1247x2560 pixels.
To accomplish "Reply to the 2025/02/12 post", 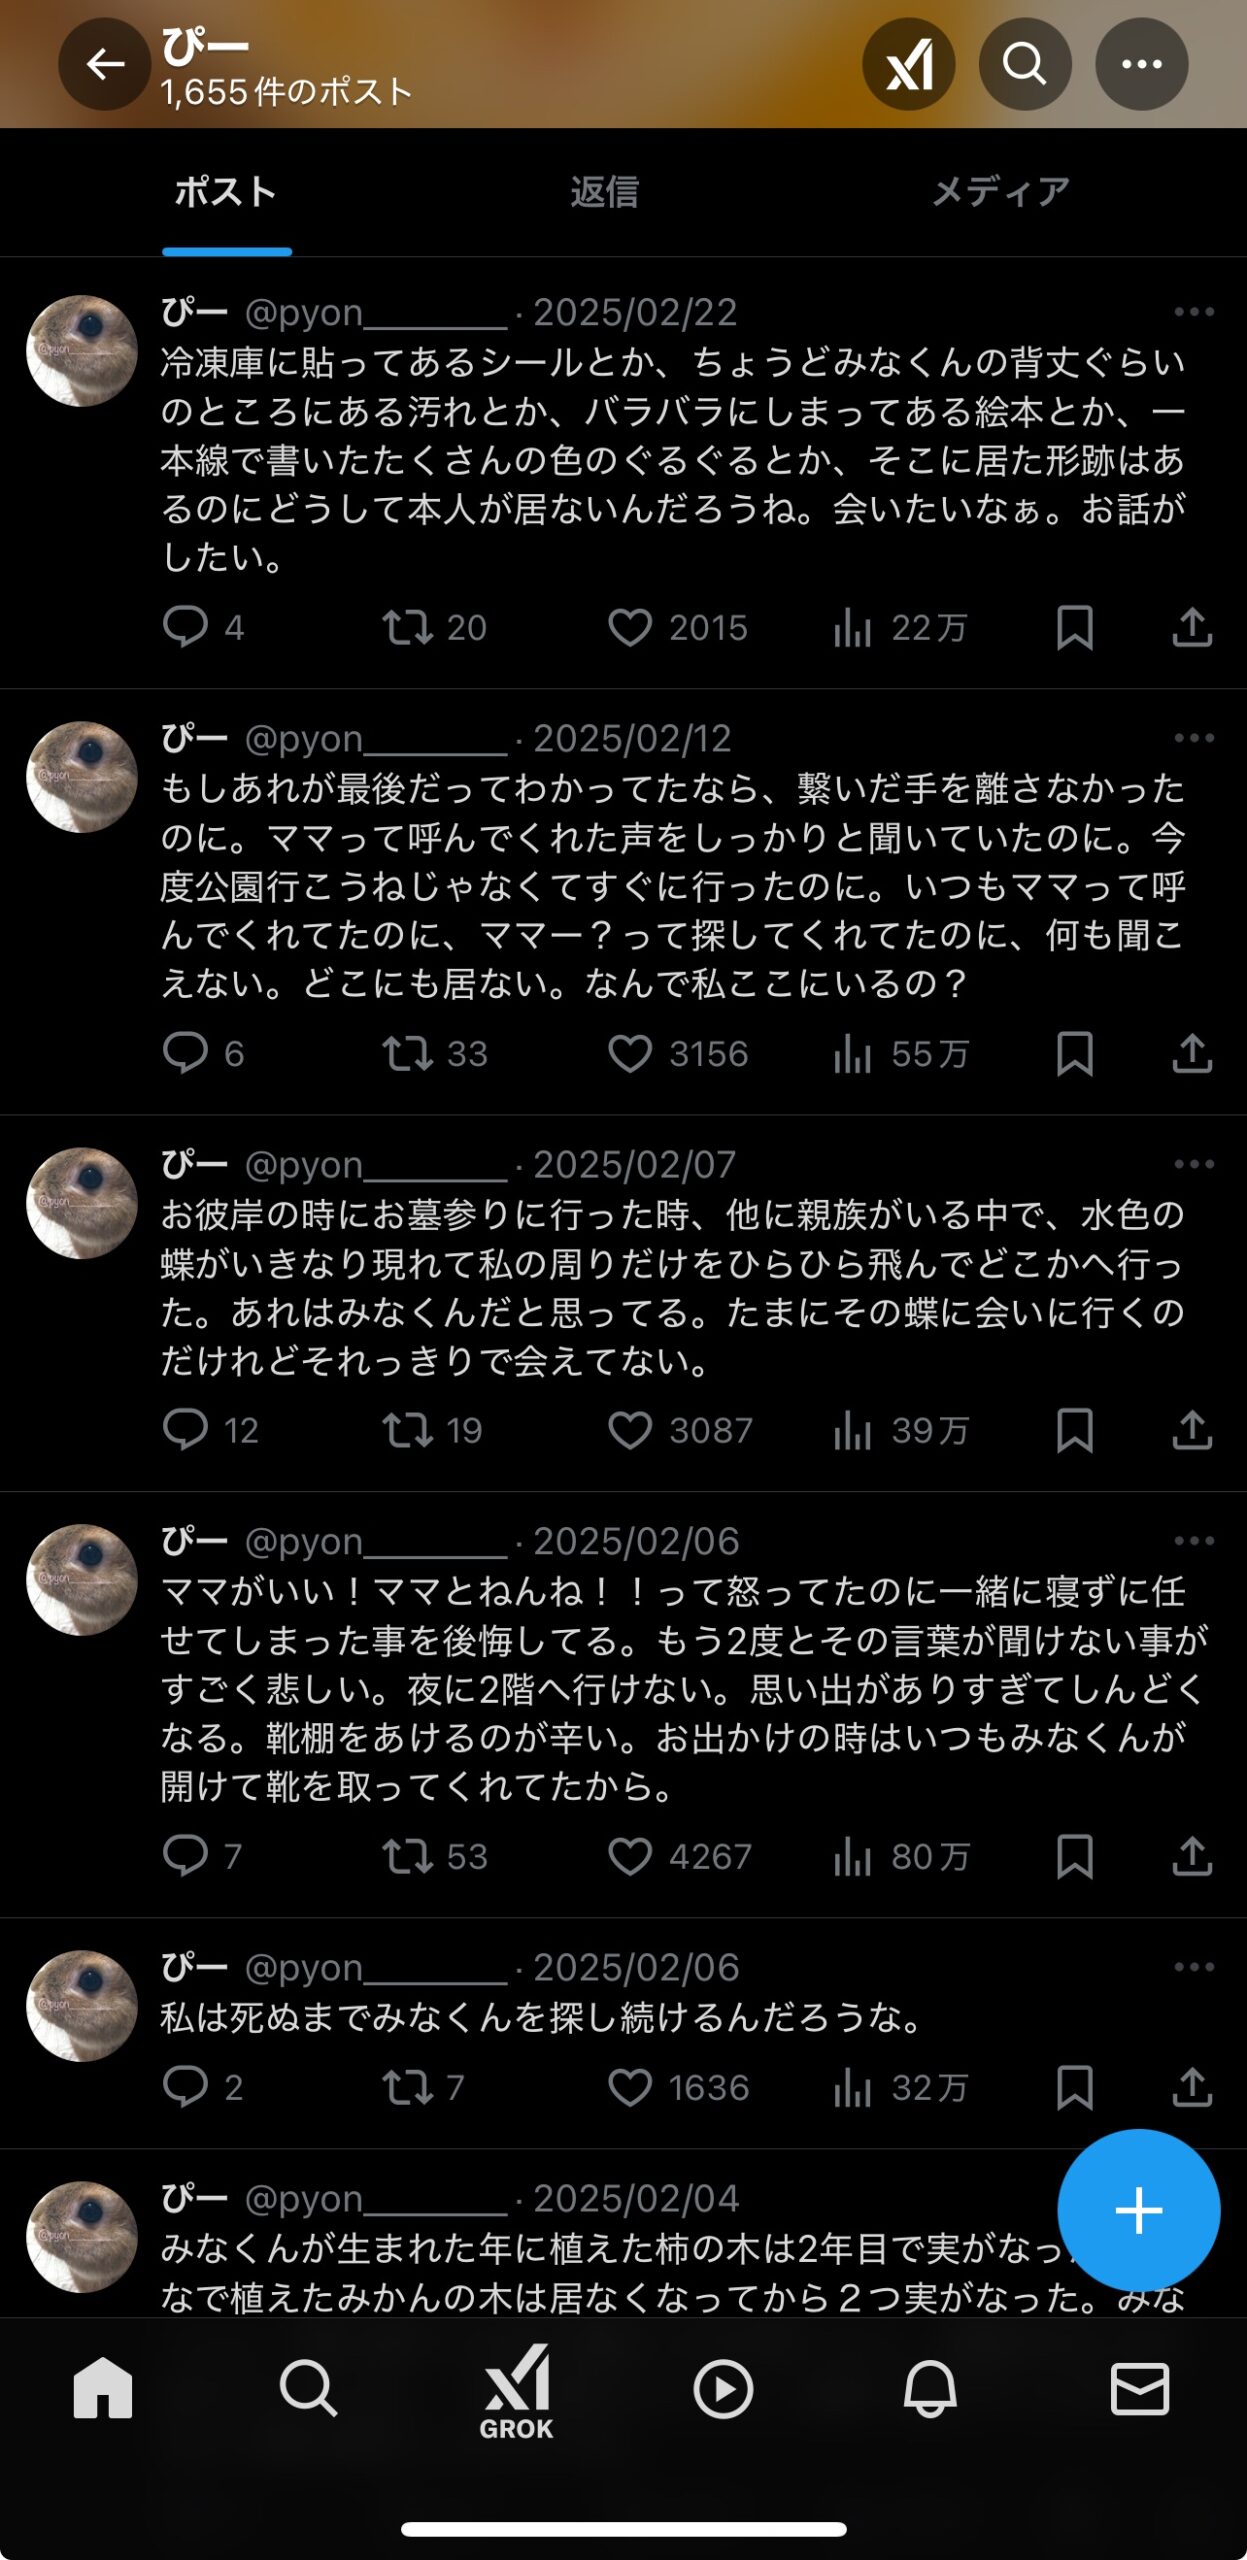I will [x=185, y=1054].
